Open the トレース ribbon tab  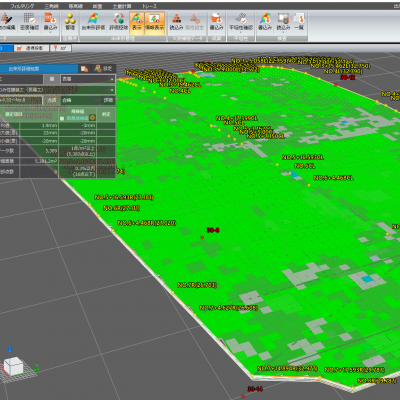[149, 6]
